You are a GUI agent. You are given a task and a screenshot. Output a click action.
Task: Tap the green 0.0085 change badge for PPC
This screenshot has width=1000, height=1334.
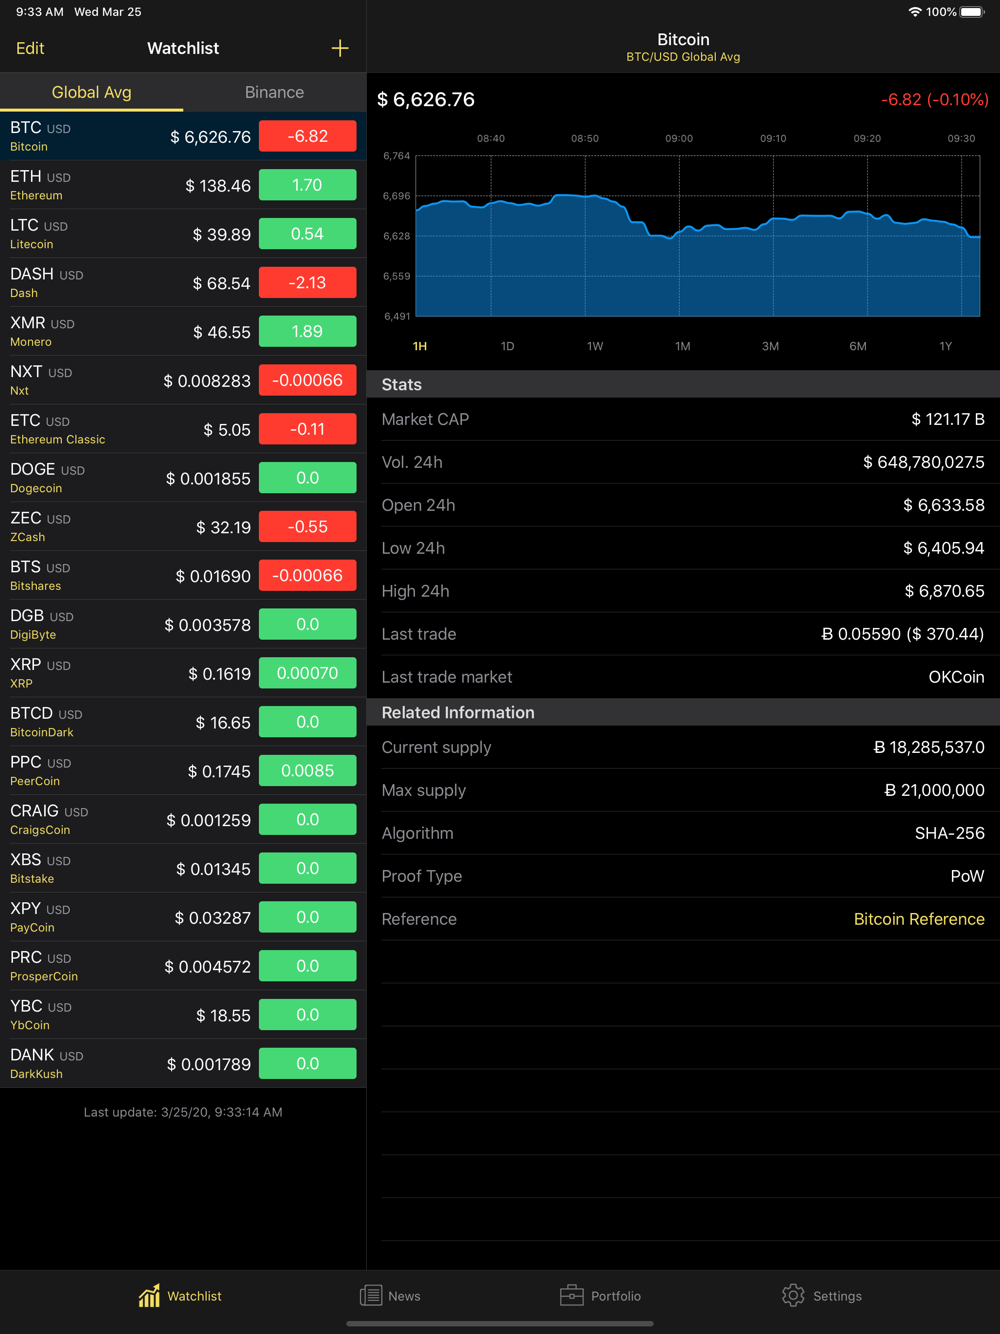pos(308,771)
